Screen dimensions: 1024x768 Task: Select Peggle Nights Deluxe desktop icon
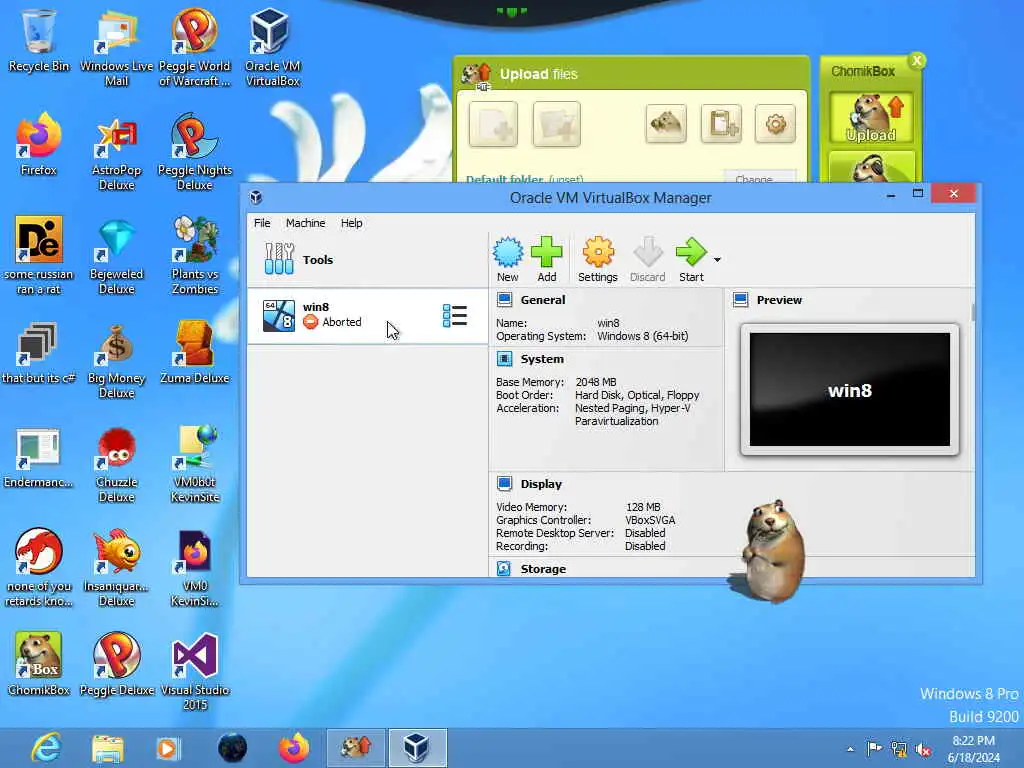195,152
